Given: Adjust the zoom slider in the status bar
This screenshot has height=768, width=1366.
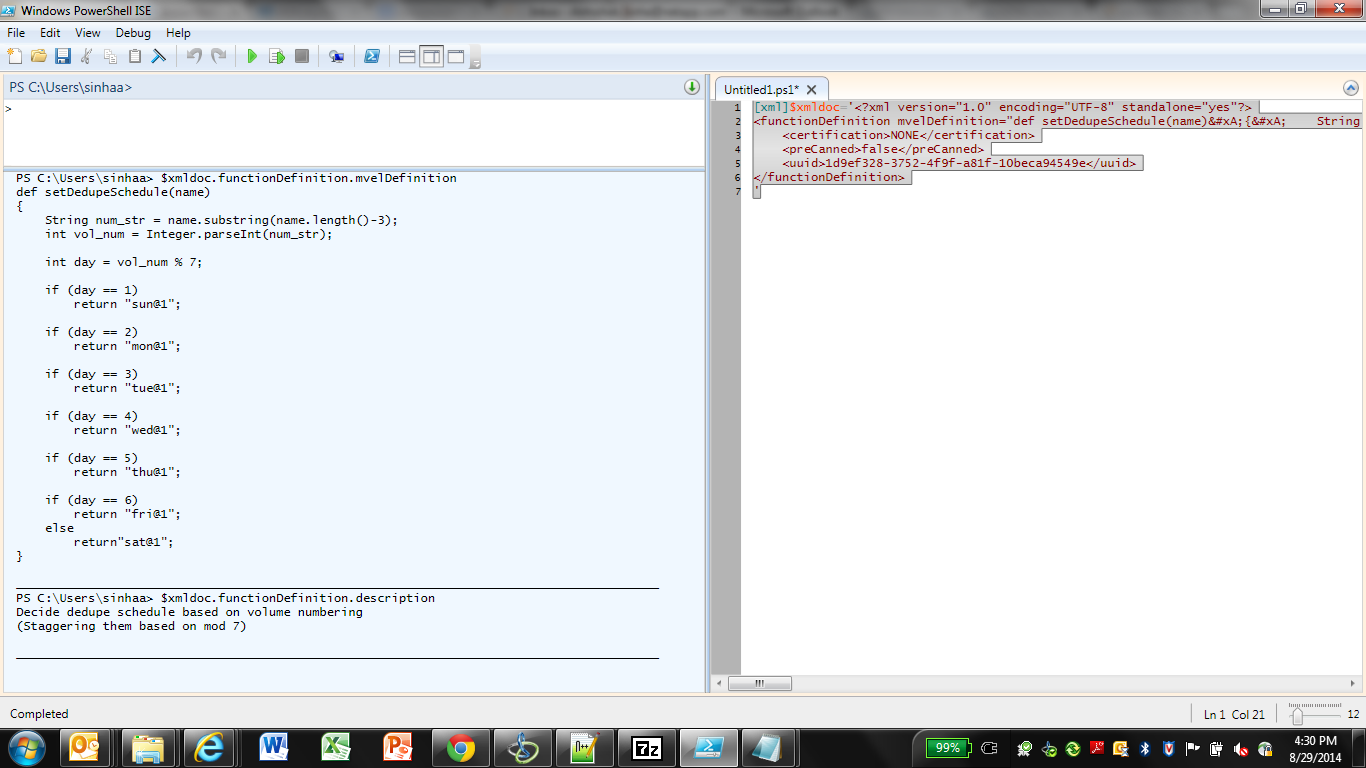Looking at the screenshot, I should pyautogui.click(x=1297, y=714).
